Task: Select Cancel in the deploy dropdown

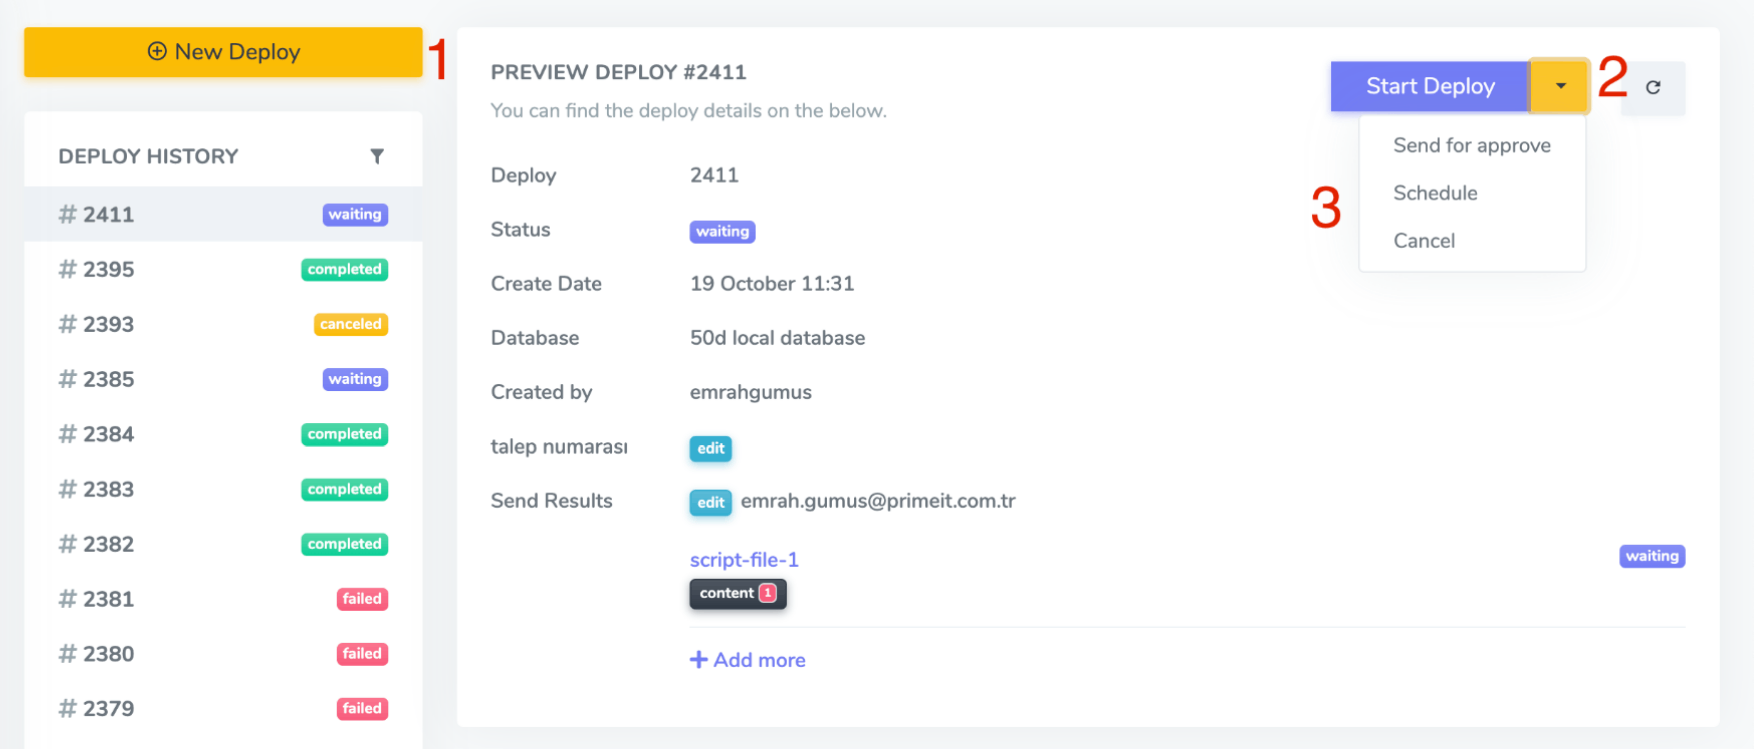Action: (1424, 241)
